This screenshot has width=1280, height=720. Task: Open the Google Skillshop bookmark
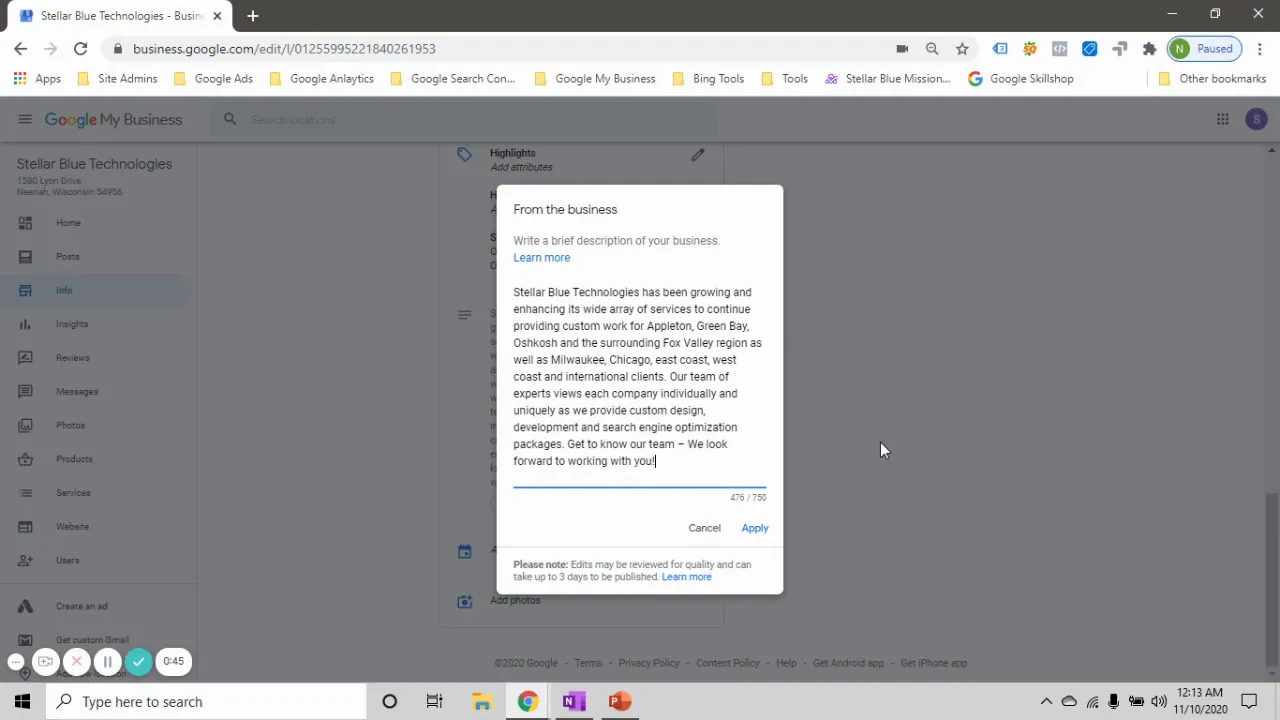[x=1021, y=78]
